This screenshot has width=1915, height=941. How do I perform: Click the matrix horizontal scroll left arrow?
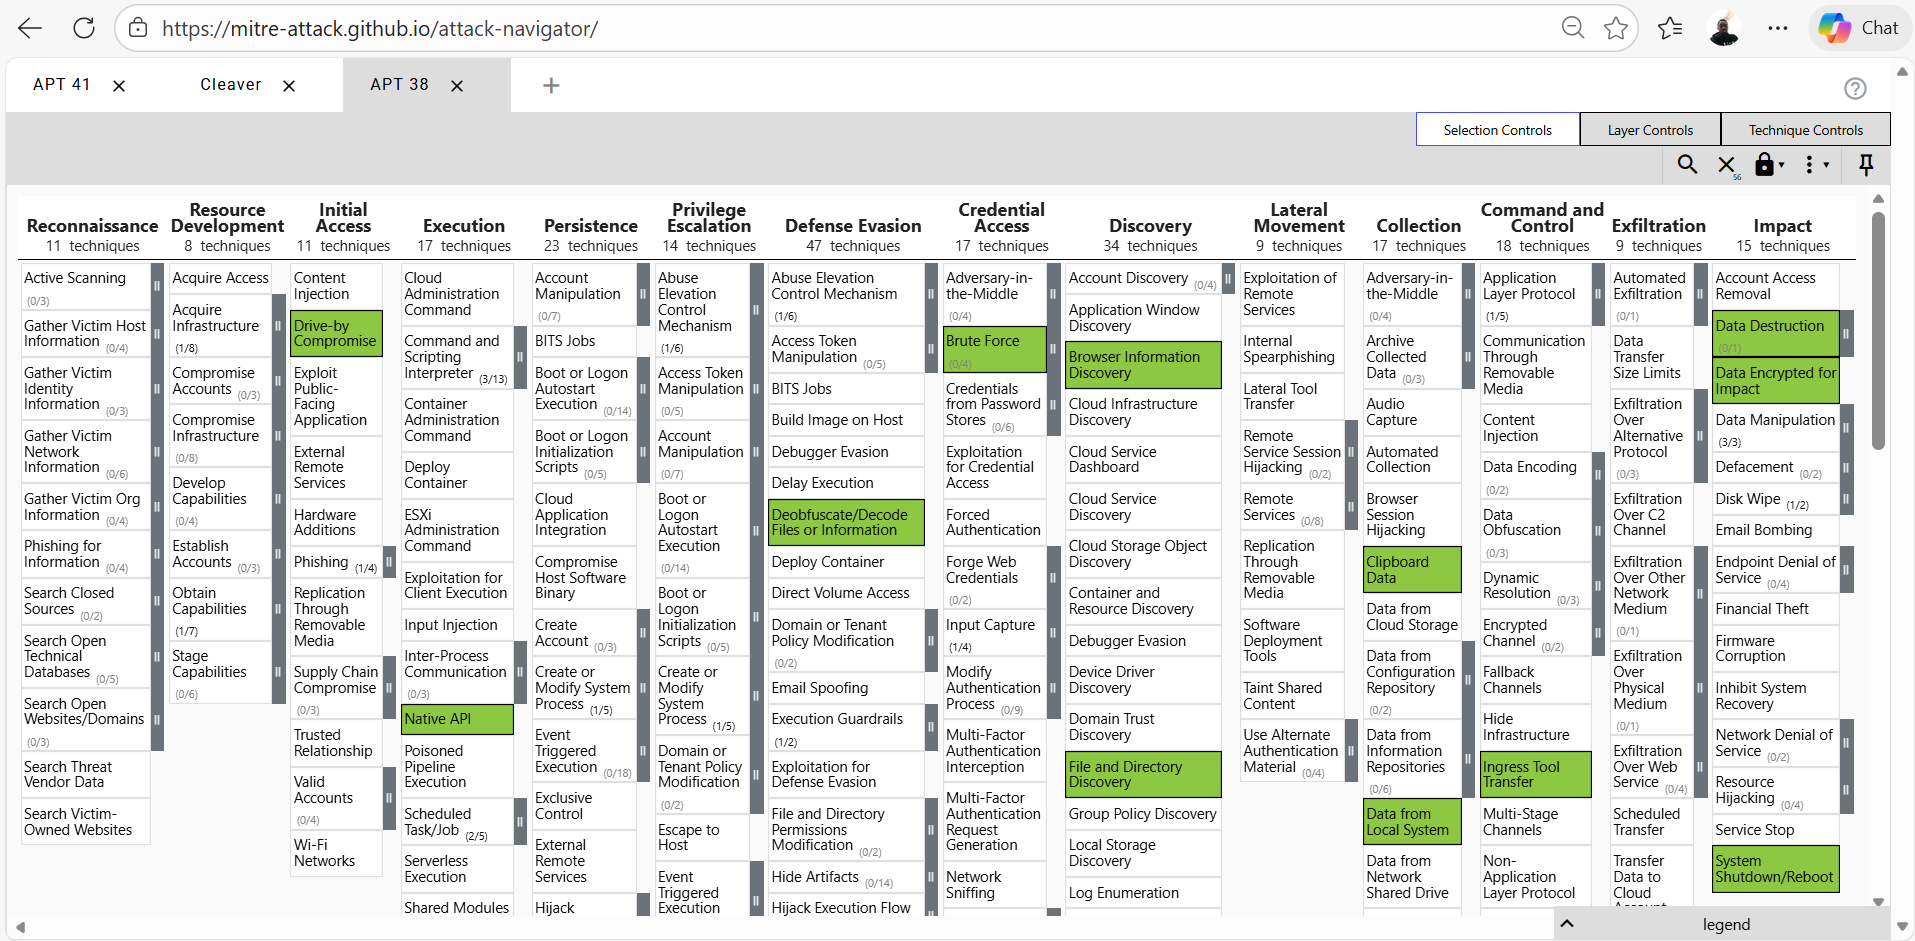[20, 927]
